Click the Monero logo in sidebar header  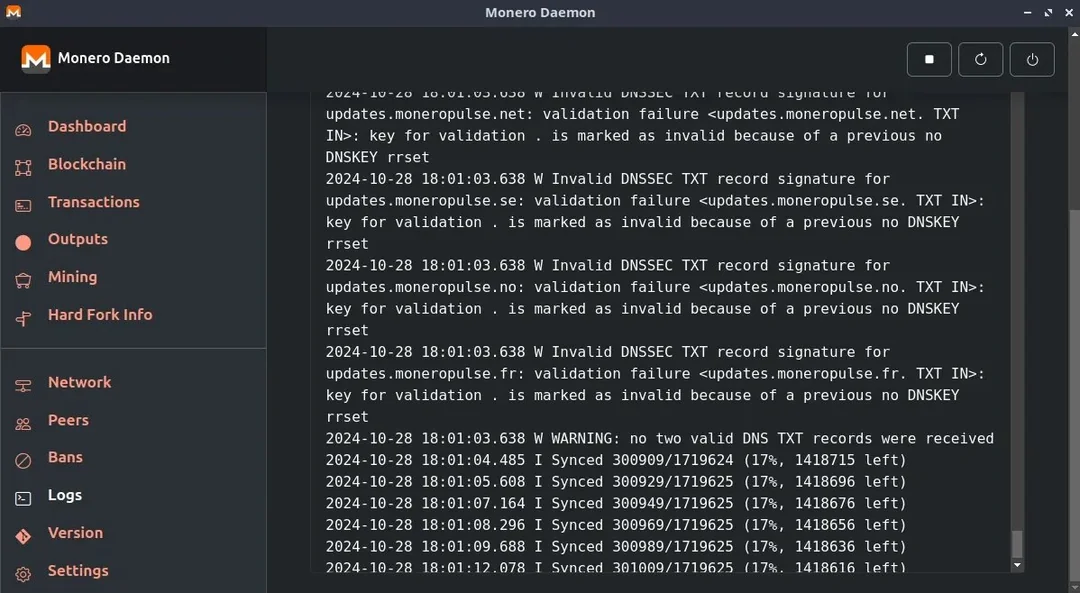tap(36, 59)
